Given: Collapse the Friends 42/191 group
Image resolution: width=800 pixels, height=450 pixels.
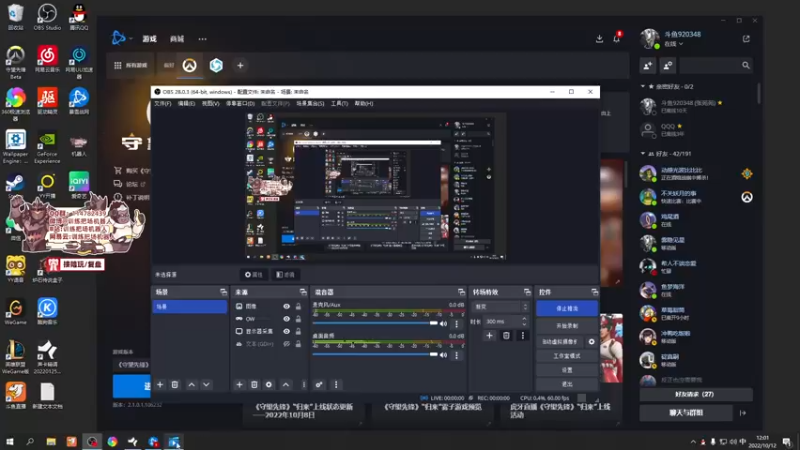Looking at the screenshot, I should [643, 154].
